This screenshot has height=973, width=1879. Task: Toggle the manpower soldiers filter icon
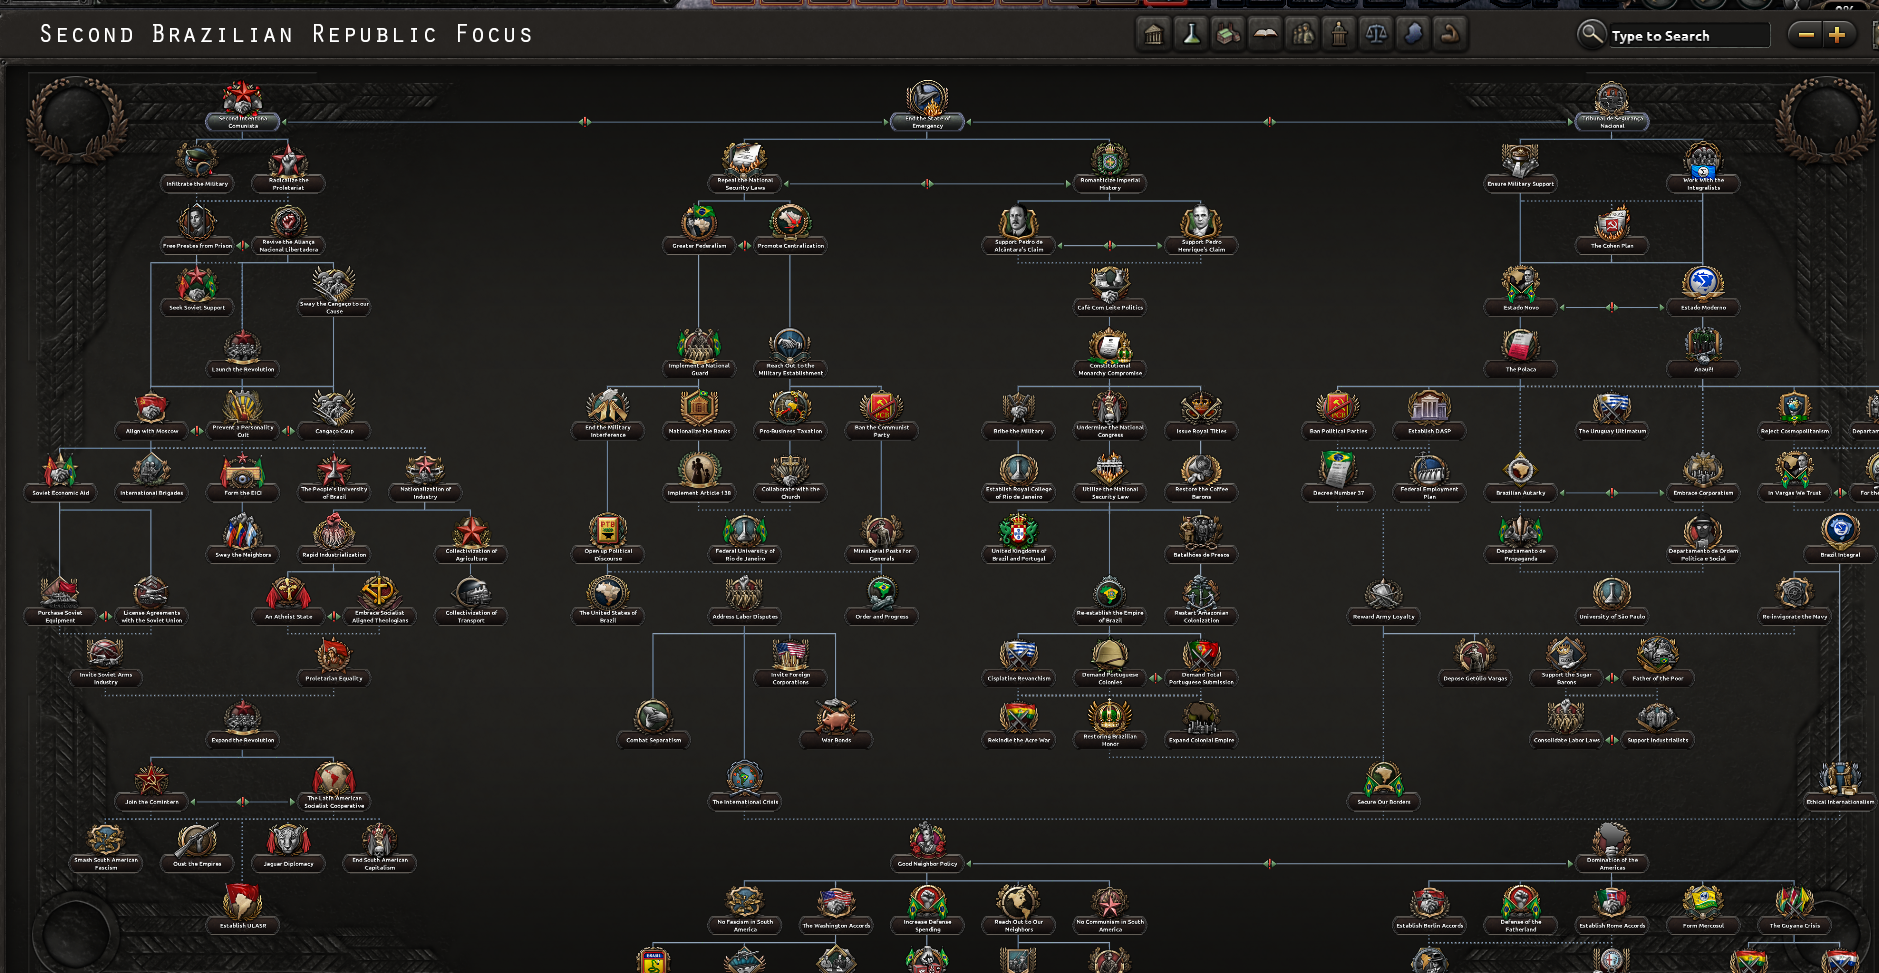click(x=1302, y=35)
